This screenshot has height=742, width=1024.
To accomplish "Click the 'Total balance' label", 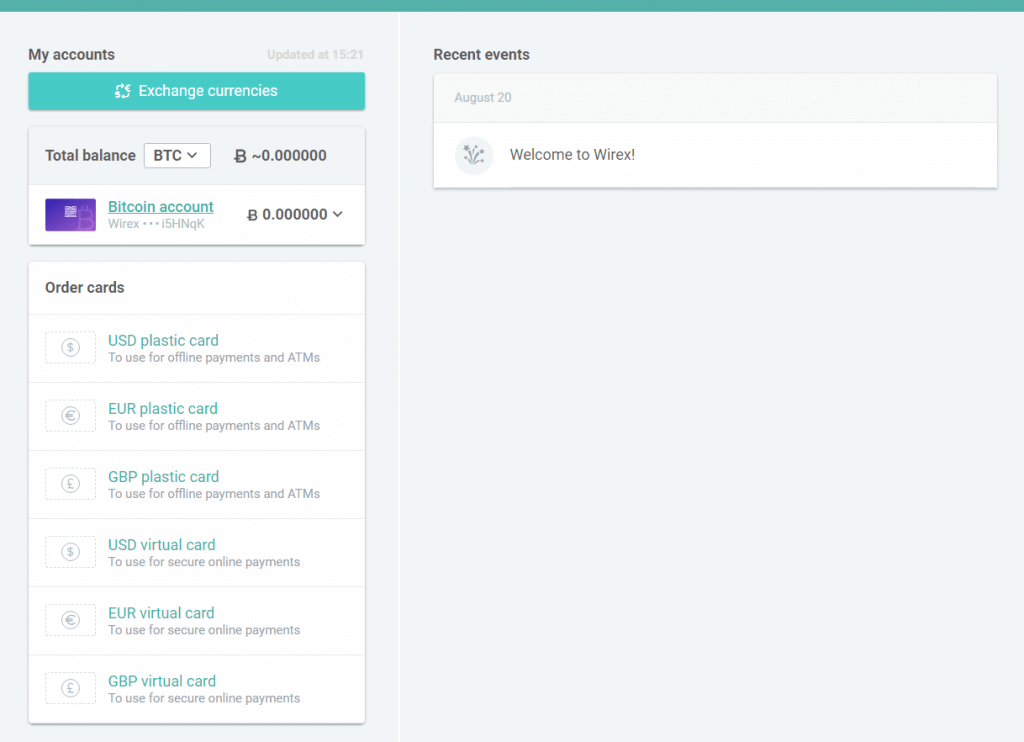I will pos(90,155).
